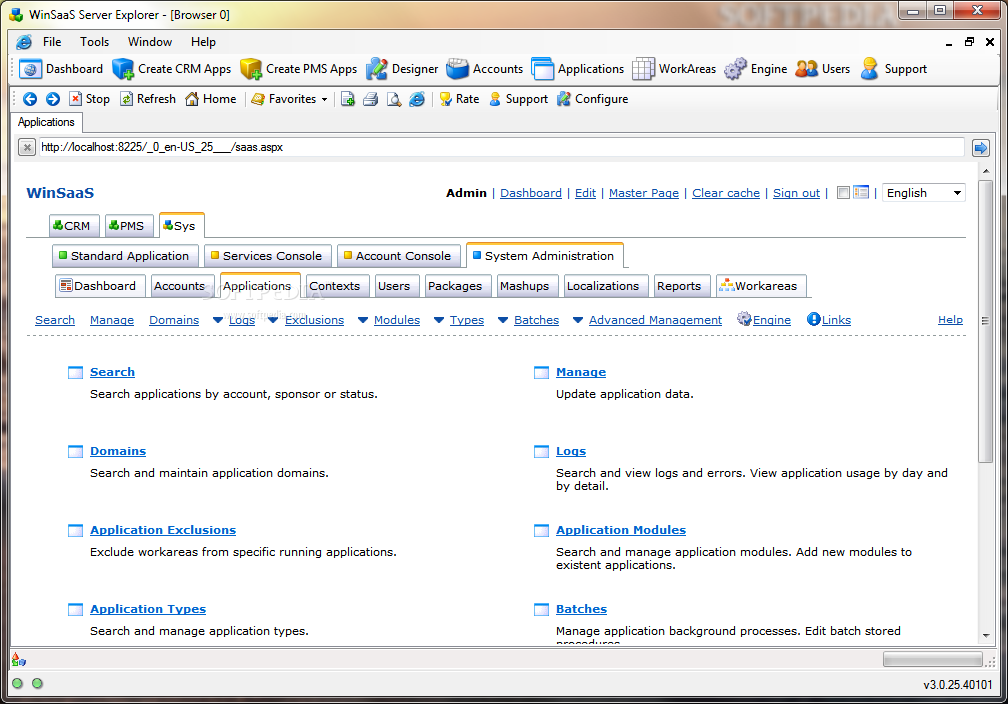Open the Tools menu
The width and height of the screenshot is (1008, 704).
click(94, 42)
